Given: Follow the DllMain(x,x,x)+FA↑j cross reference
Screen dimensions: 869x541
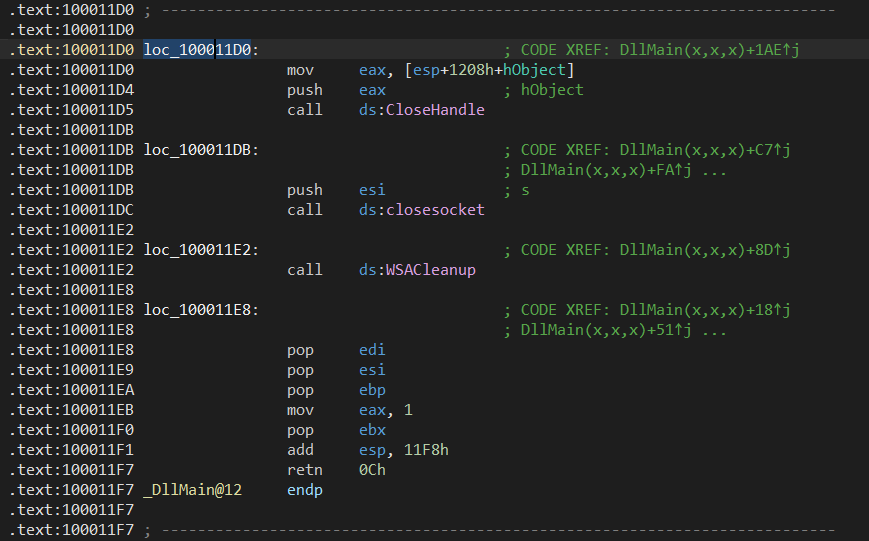Looking at the screenshot, I should pyautogui.click(x=606, y=170).
